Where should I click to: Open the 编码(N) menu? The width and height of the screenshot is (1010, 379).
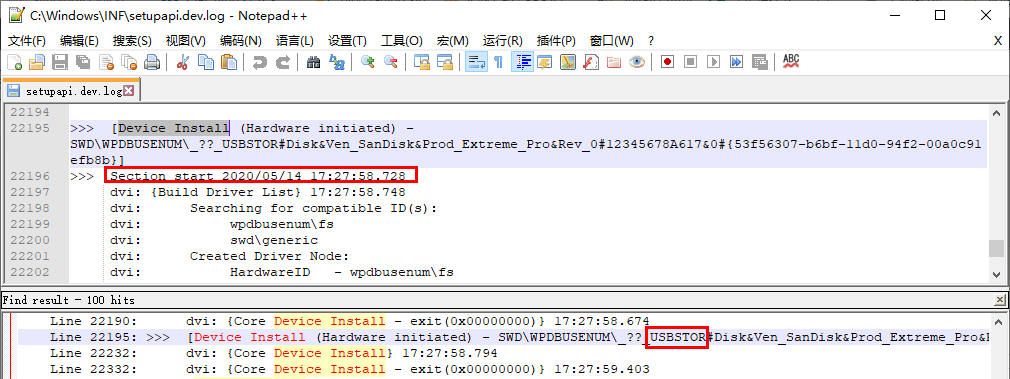point(240,41)
